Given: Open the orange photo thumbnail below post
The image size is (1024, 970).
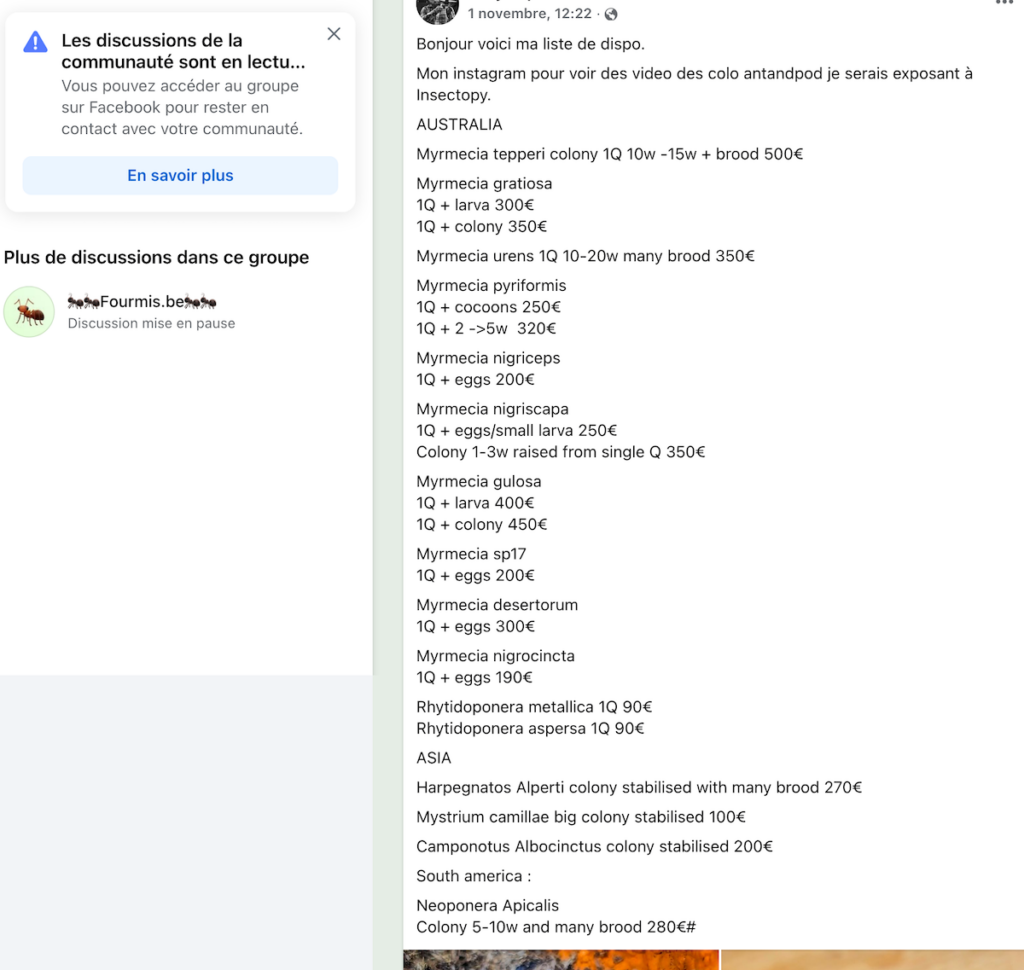Looking at the screenshot, I should click(x=561, y=959).
